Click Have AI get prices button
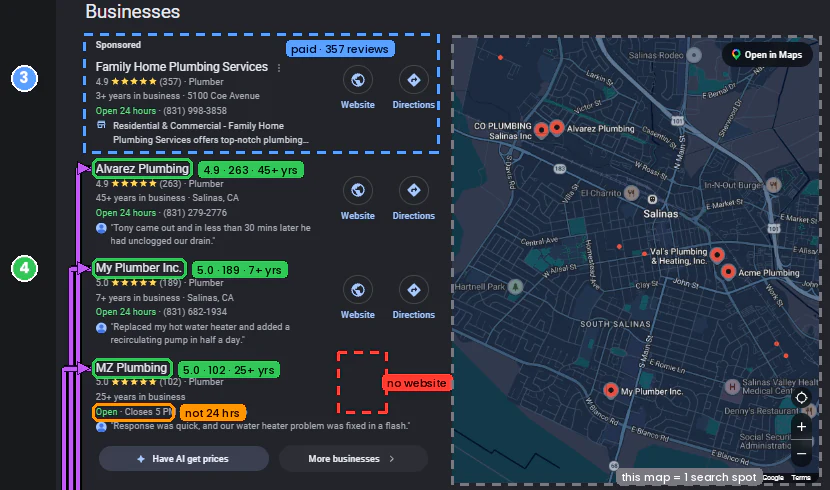830x490 pixels. [x=184, y=459]
